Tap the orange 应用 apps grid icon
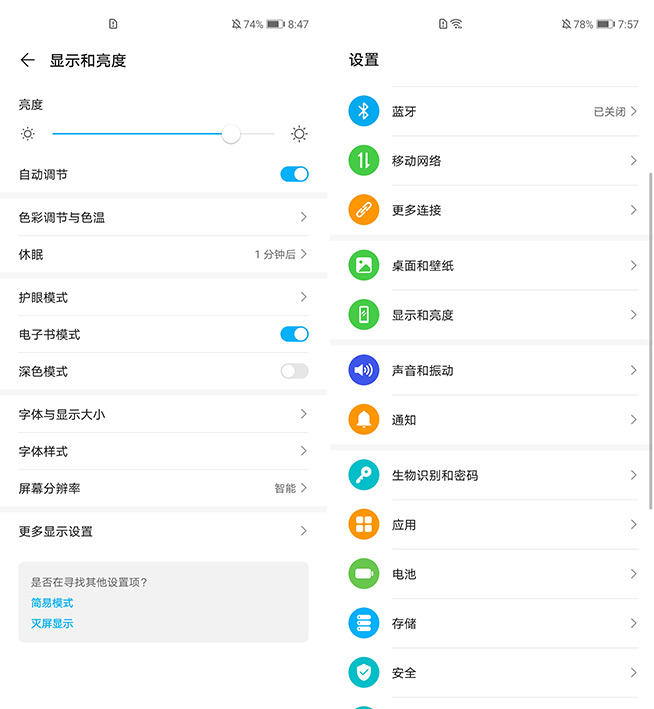The image size is (654, 709). point(364,524)
